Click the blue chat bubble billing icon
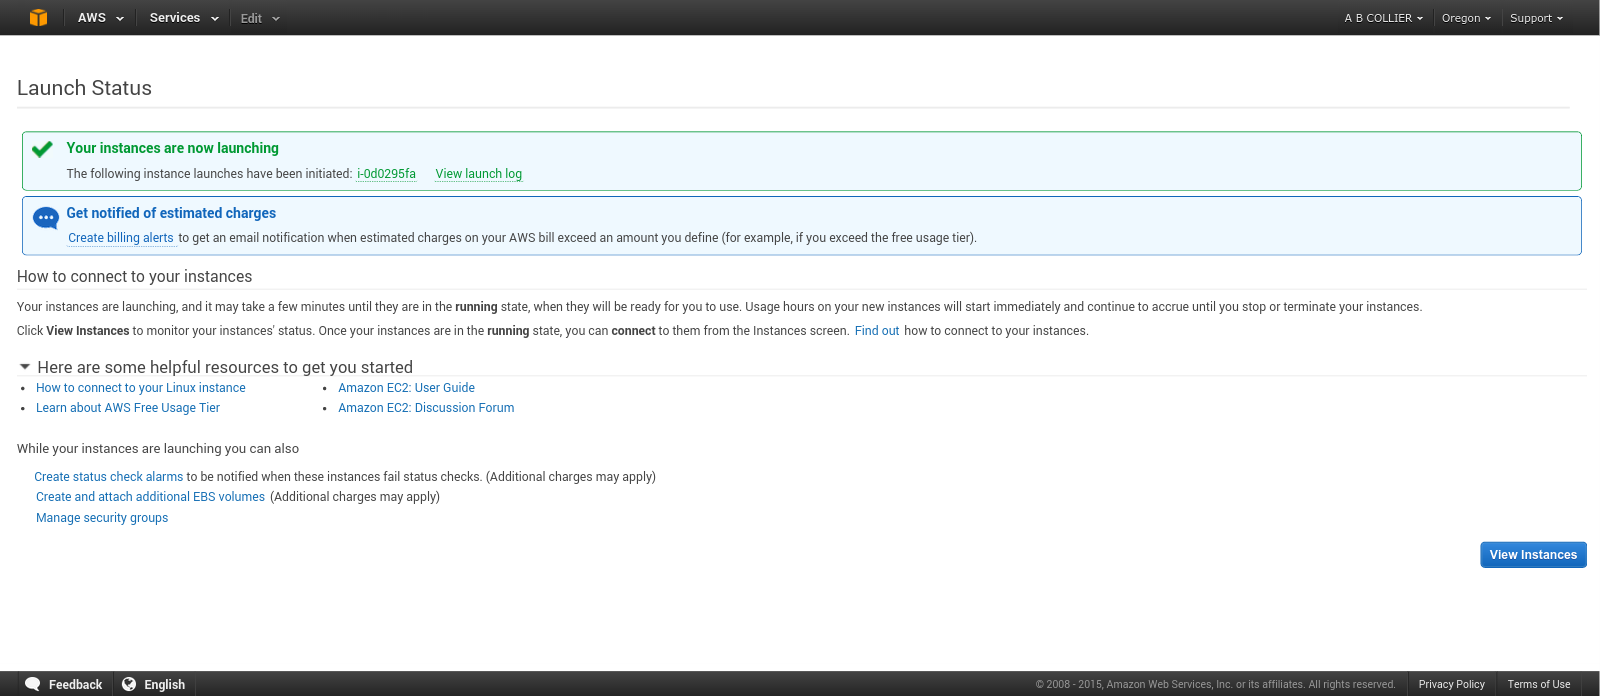The width and height of the screenshot is (1600, 696). click(46, 218)
